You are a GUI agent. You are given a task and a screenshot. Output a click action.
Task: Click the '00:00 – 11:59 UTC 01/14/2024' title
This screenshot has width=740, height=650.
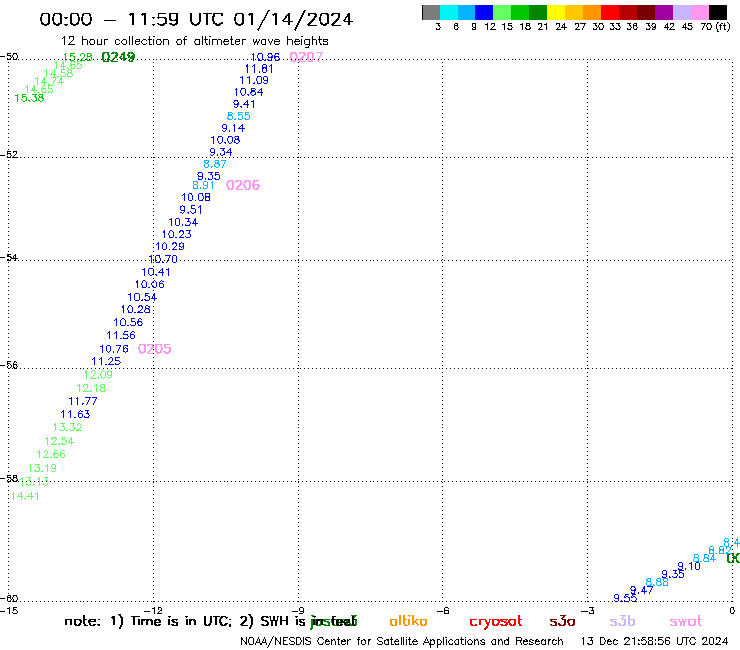[x=196, y=19]
